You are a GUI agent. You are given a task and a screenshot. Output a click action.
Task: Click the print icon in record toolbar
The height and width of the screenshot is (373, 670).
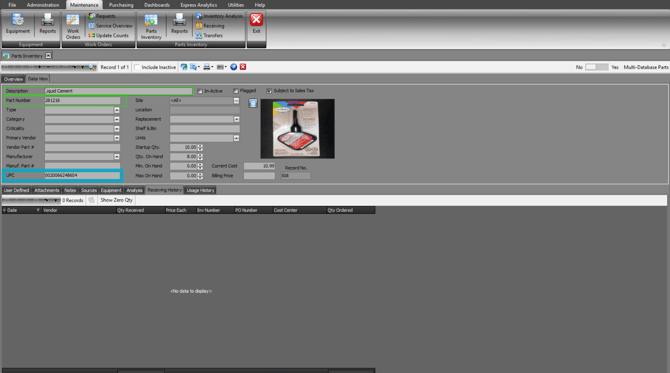coord(207,67)
